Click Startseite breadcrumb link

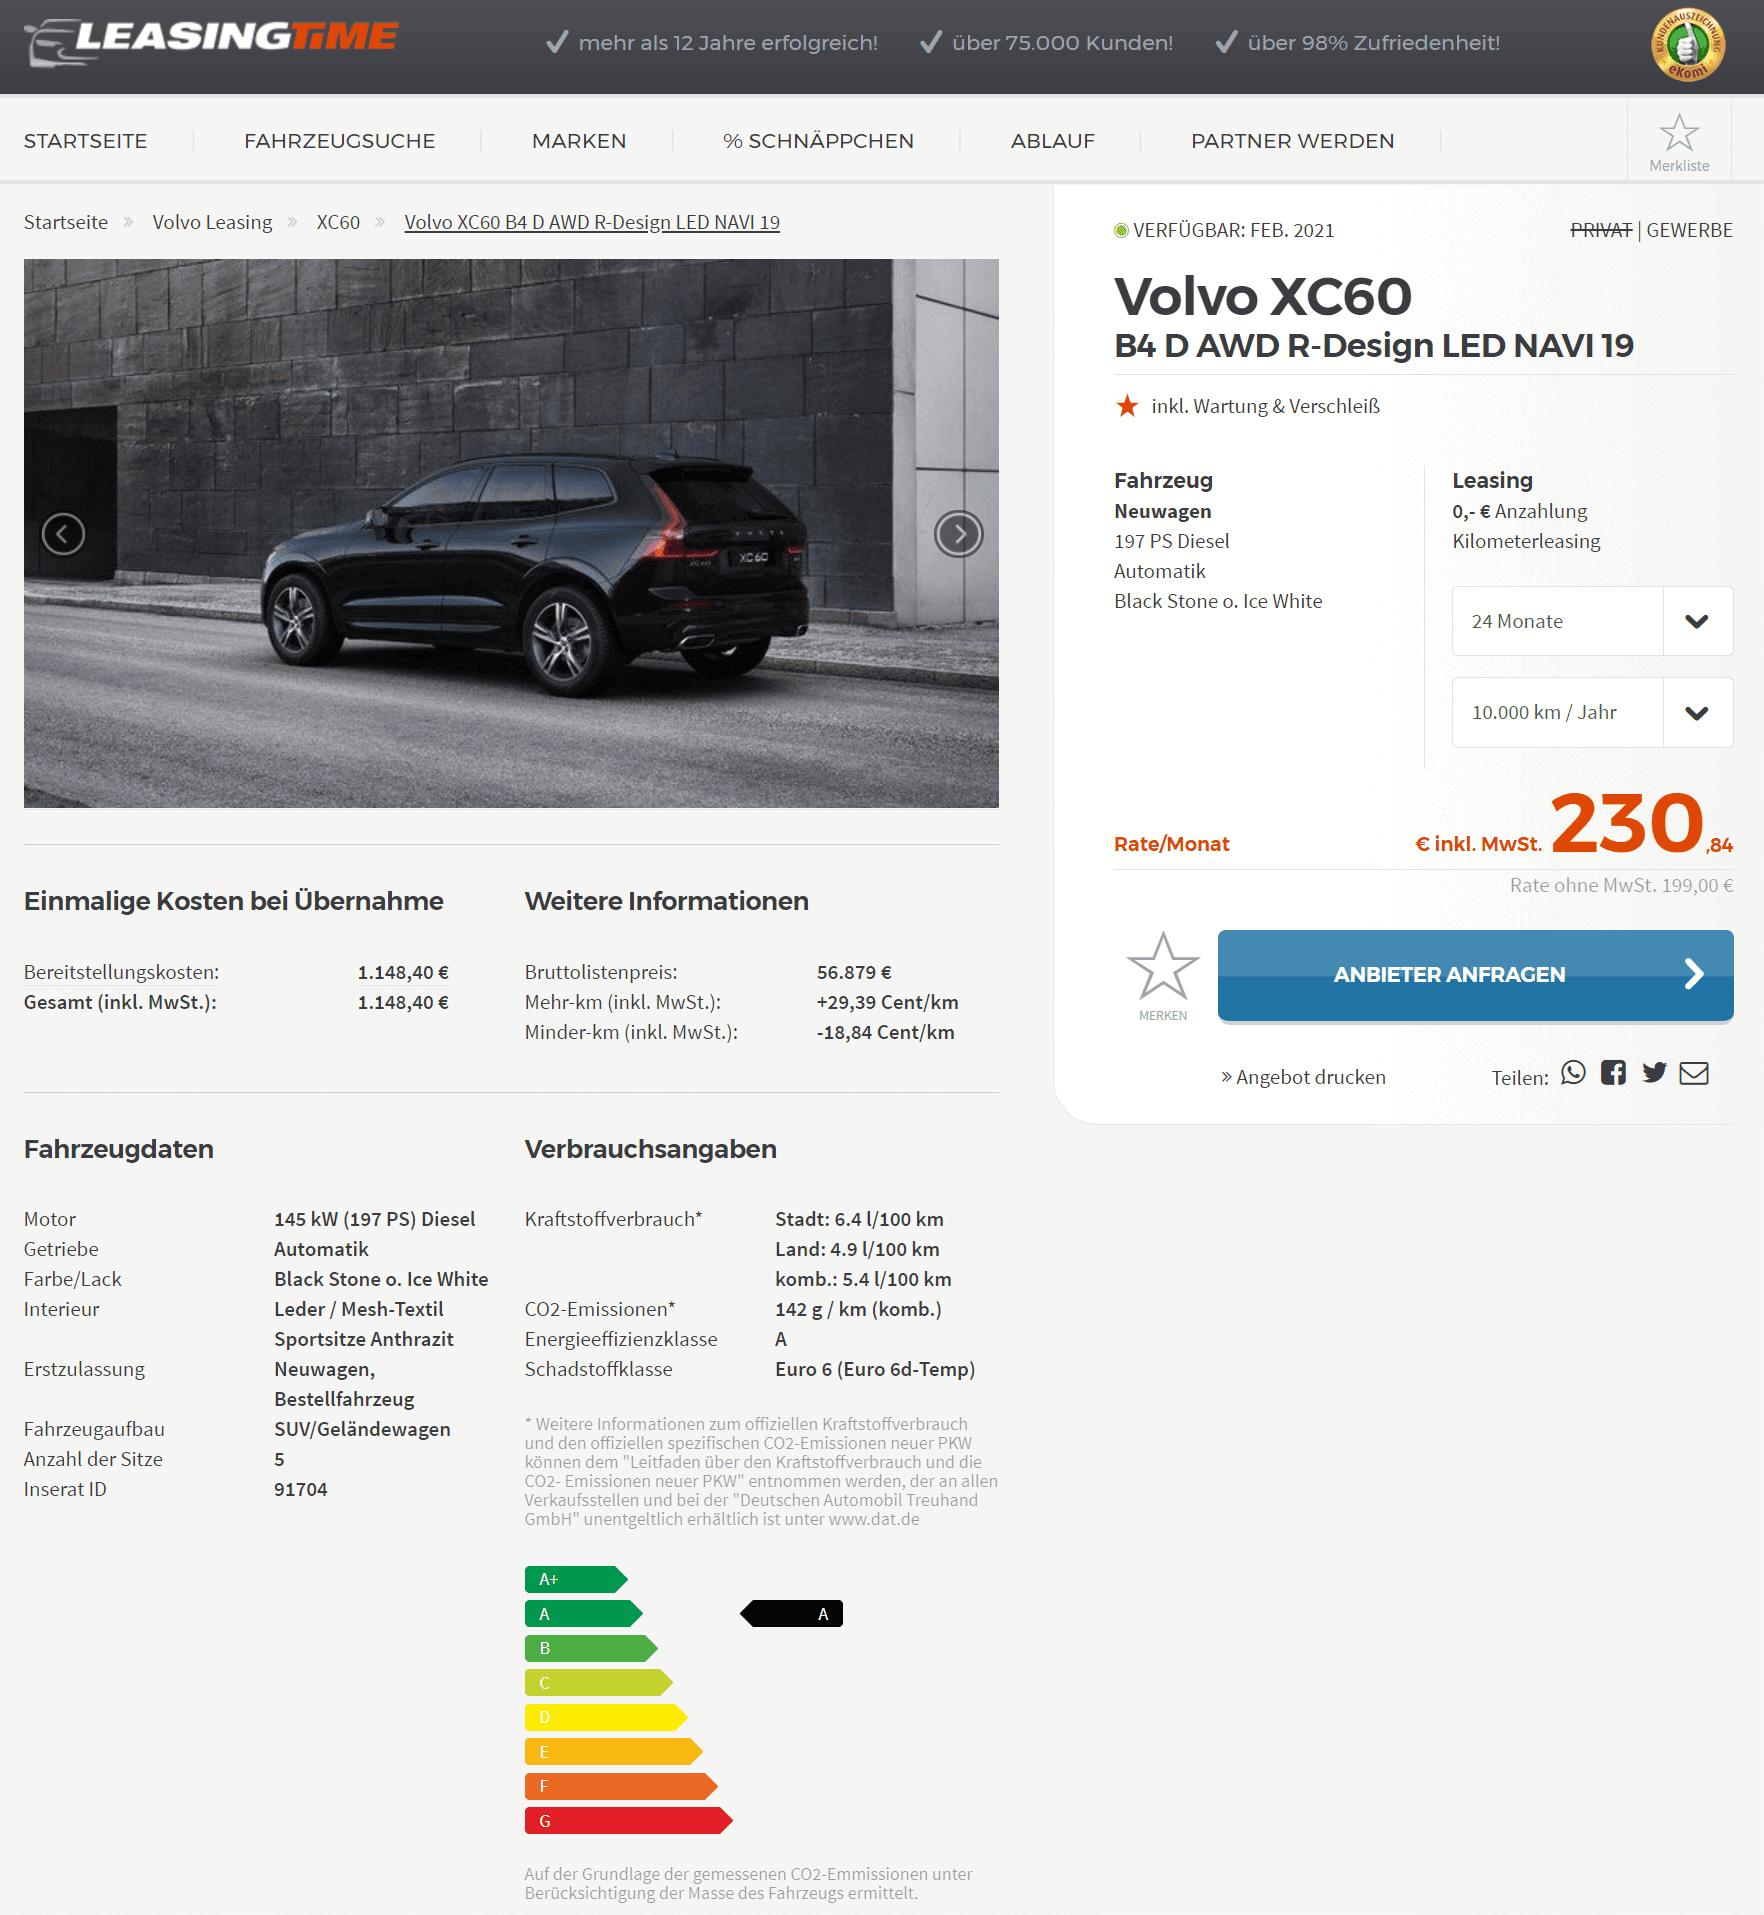[x=66, y=222]
